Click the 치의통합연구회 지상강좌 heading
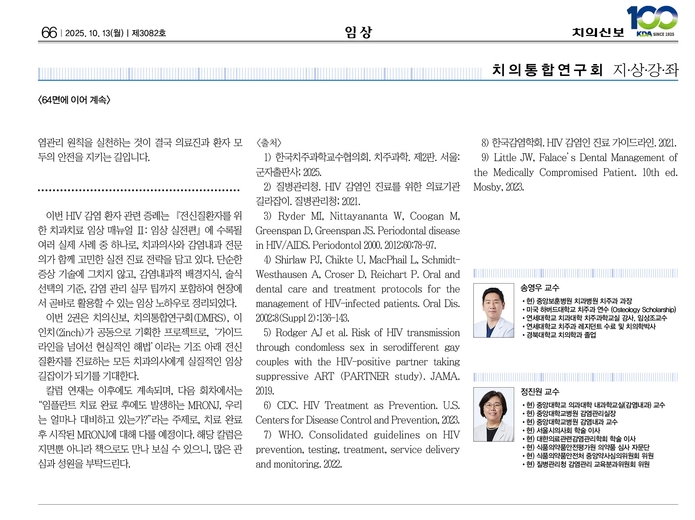695x520 pixels. (584, 71)
